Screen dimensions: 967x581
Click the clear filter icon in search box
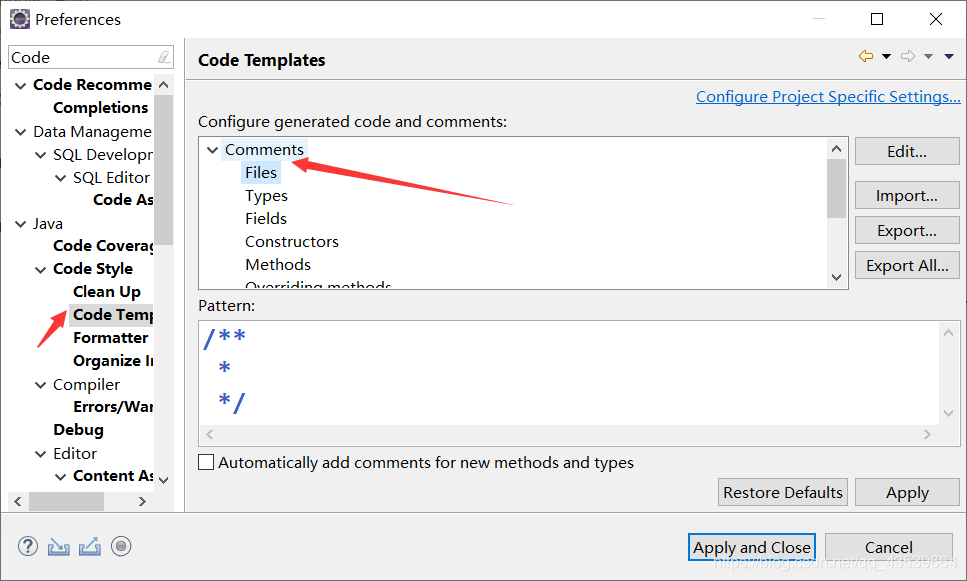(x=163, y=58)
